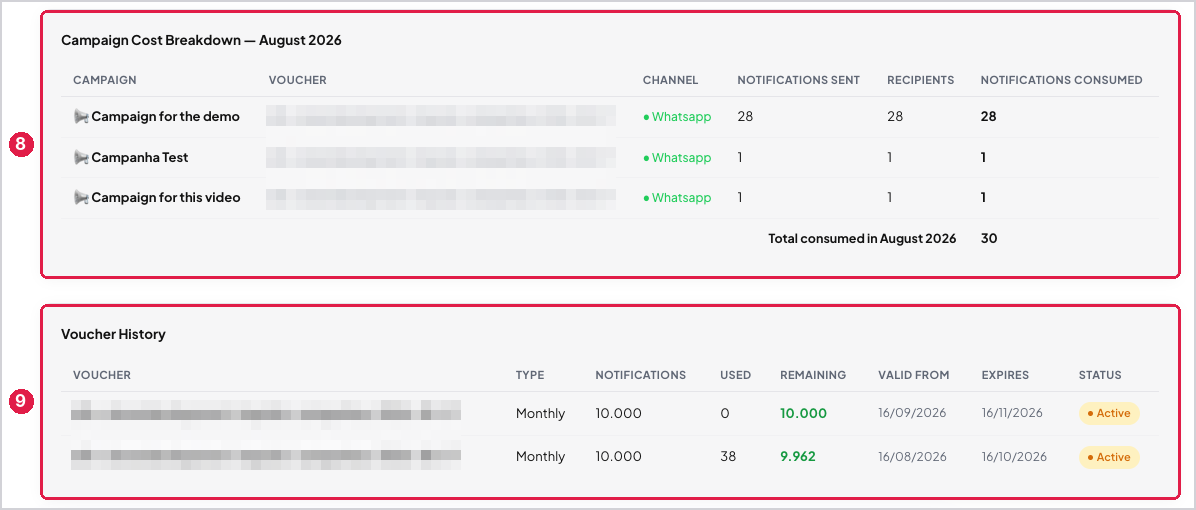
Task: Click megaphone icon beside Campaign for this video
Action: click(81, 197)
